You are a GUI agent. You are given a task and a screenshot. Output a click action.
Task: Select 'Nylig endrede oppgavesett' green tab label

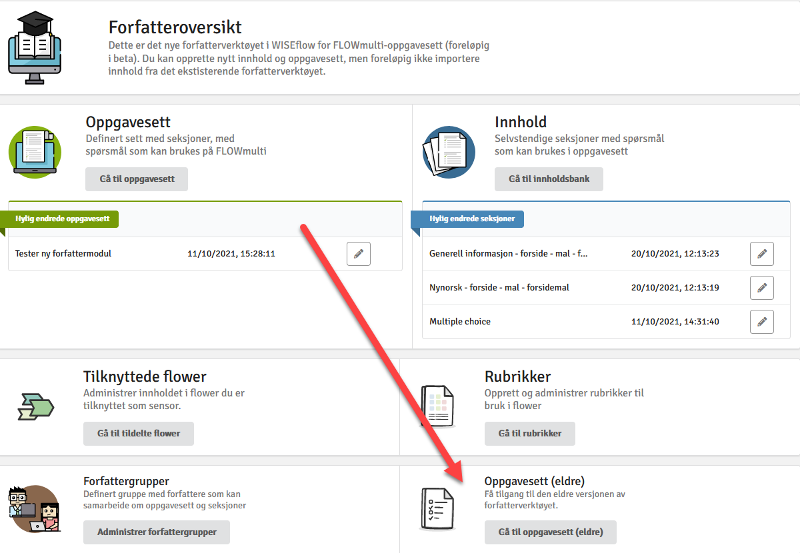[x=62, y=219]
